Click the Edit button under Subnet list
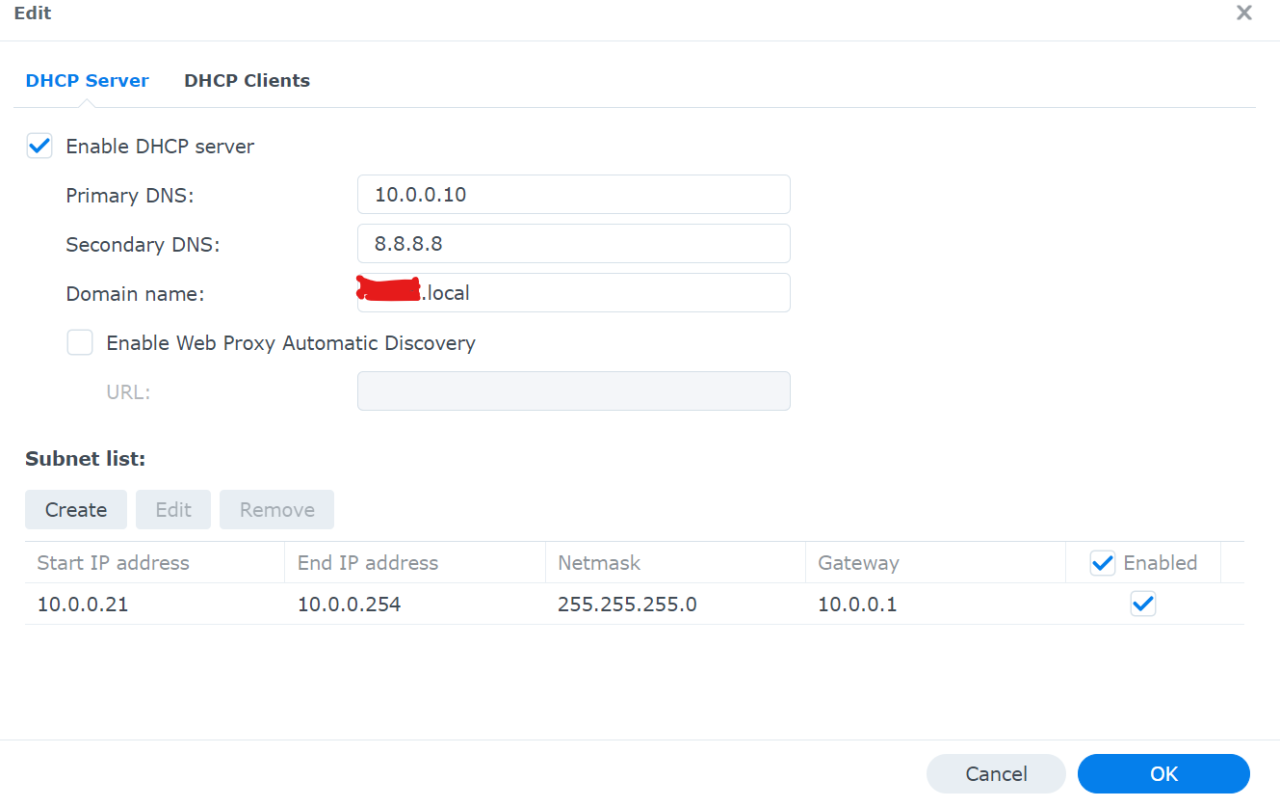The width and height of the screenshot is (1280, 807). pyautogui.click(x=173, y=509)
